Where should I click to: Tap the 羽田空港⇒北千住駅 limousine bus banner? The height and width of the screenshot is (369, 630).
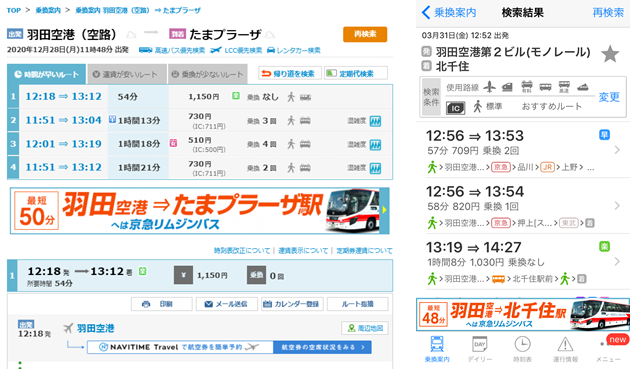coord(523,314)
